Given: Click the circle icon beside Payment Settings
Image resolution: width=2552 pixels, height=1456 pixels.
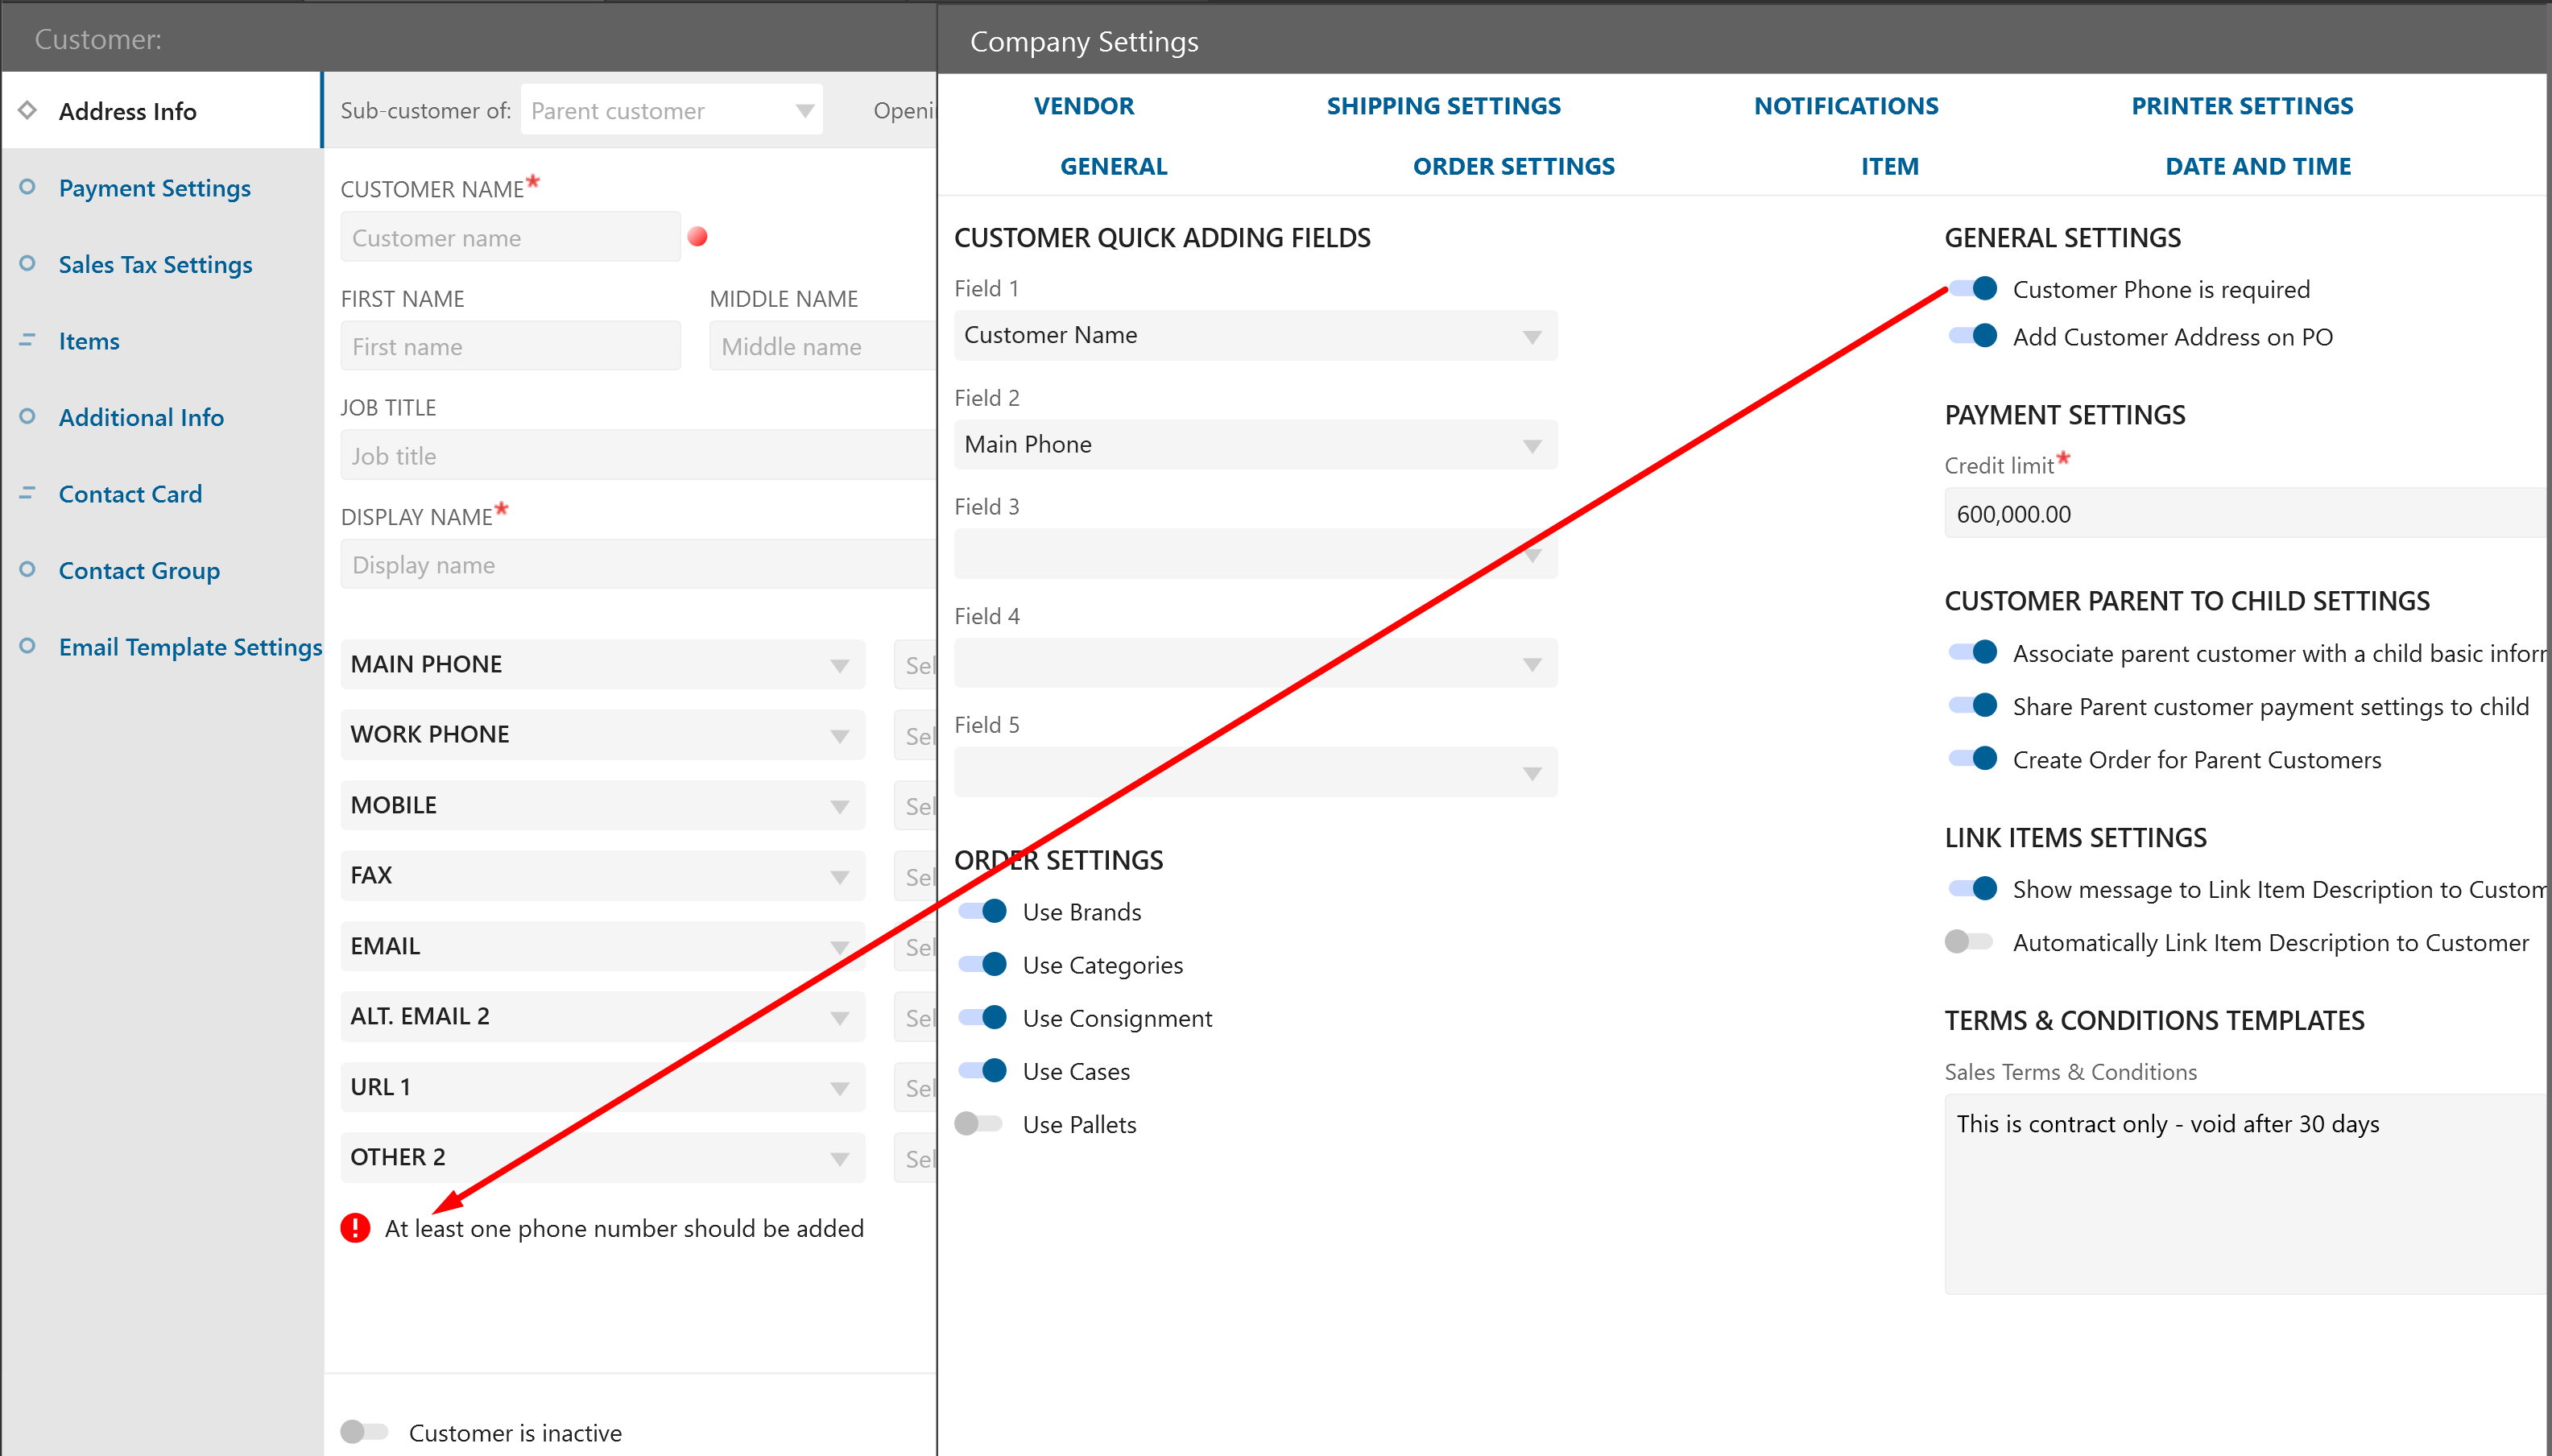Looking at the screenshot, I should point(28,187).
